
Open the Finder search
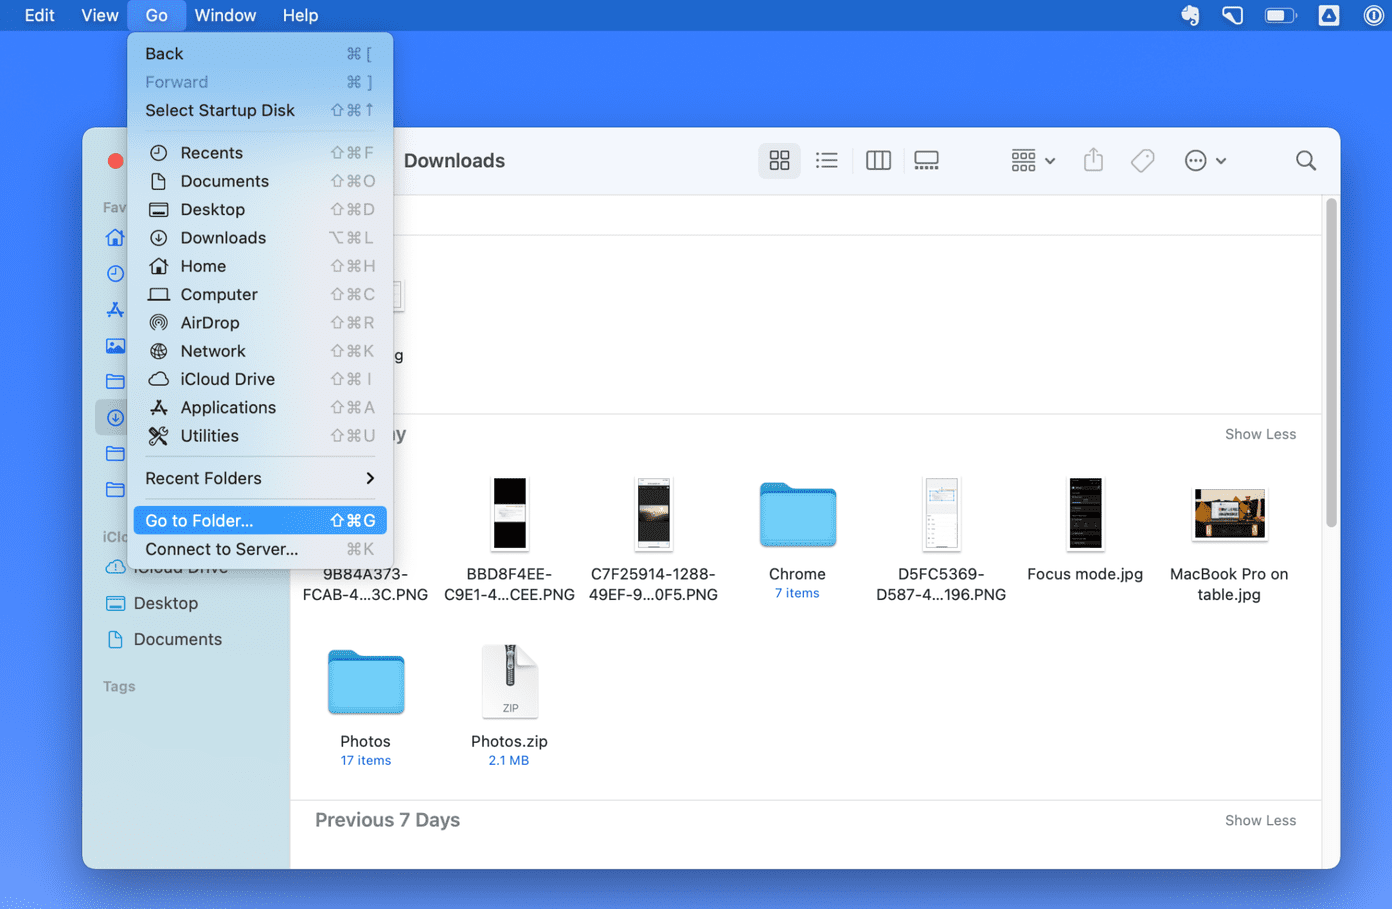[x=1306, y=160]
